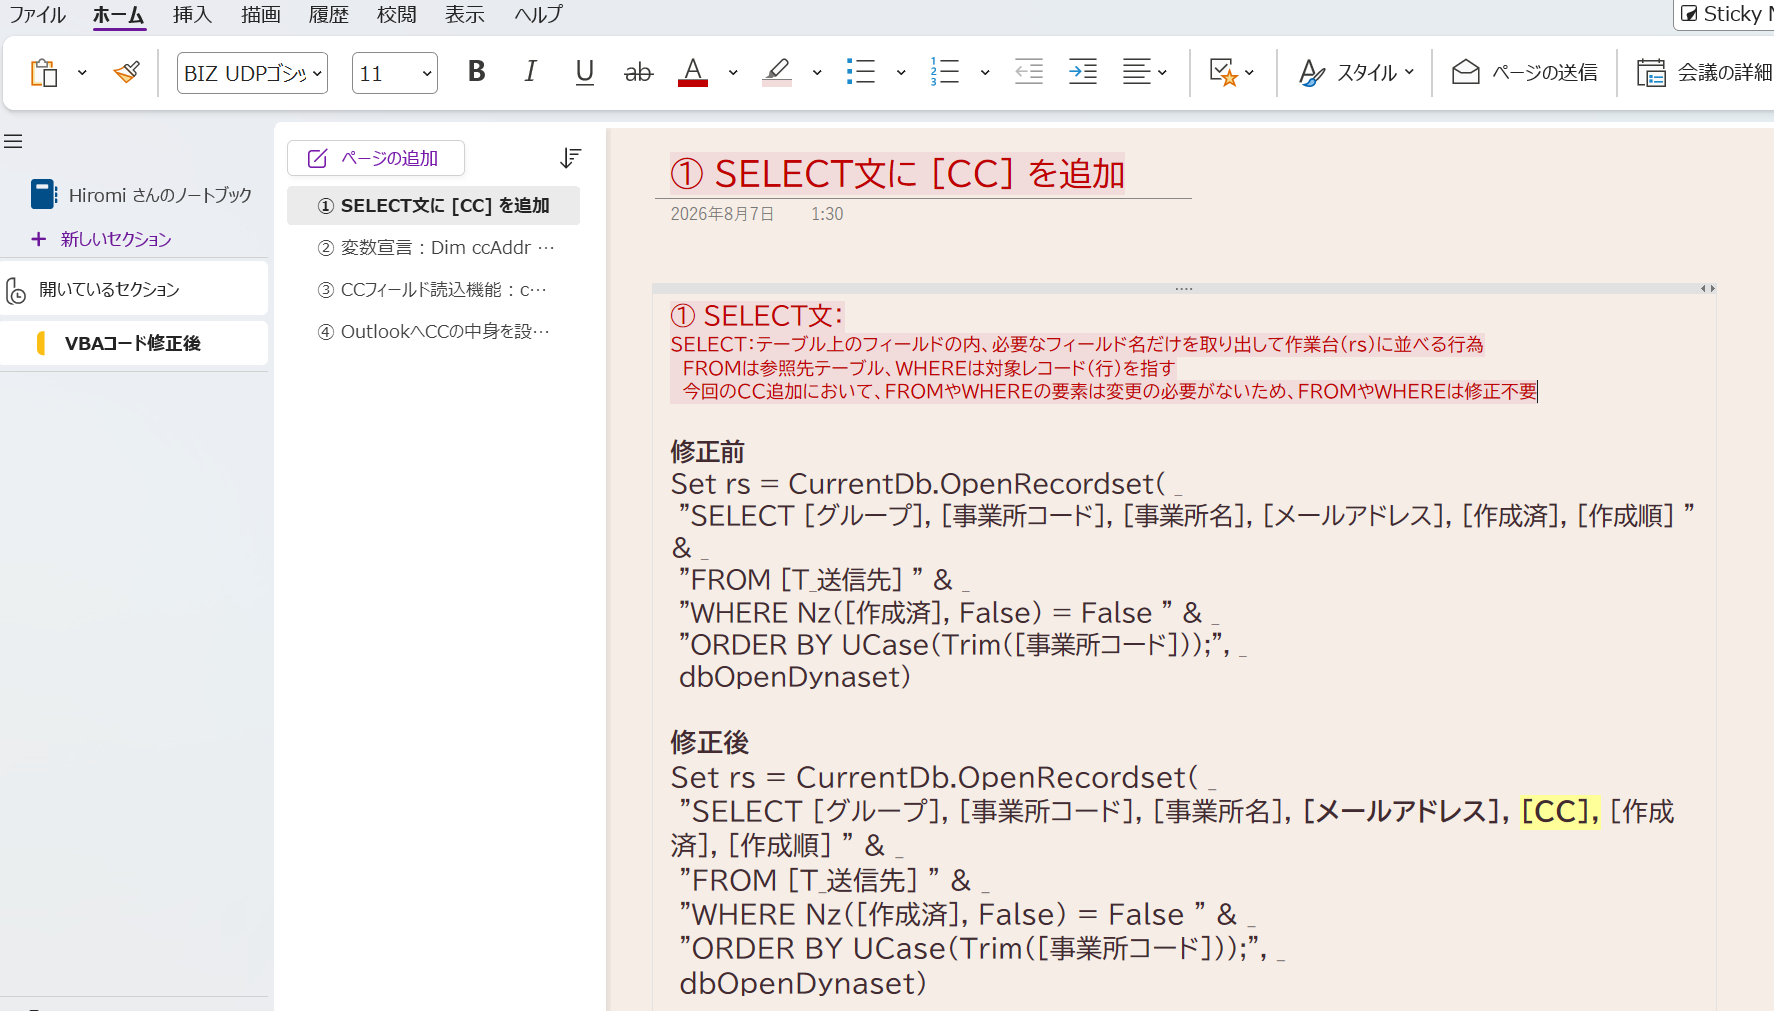Click the note container top drag handle
This screenshot has width=1774, height=1011.
1184,288
